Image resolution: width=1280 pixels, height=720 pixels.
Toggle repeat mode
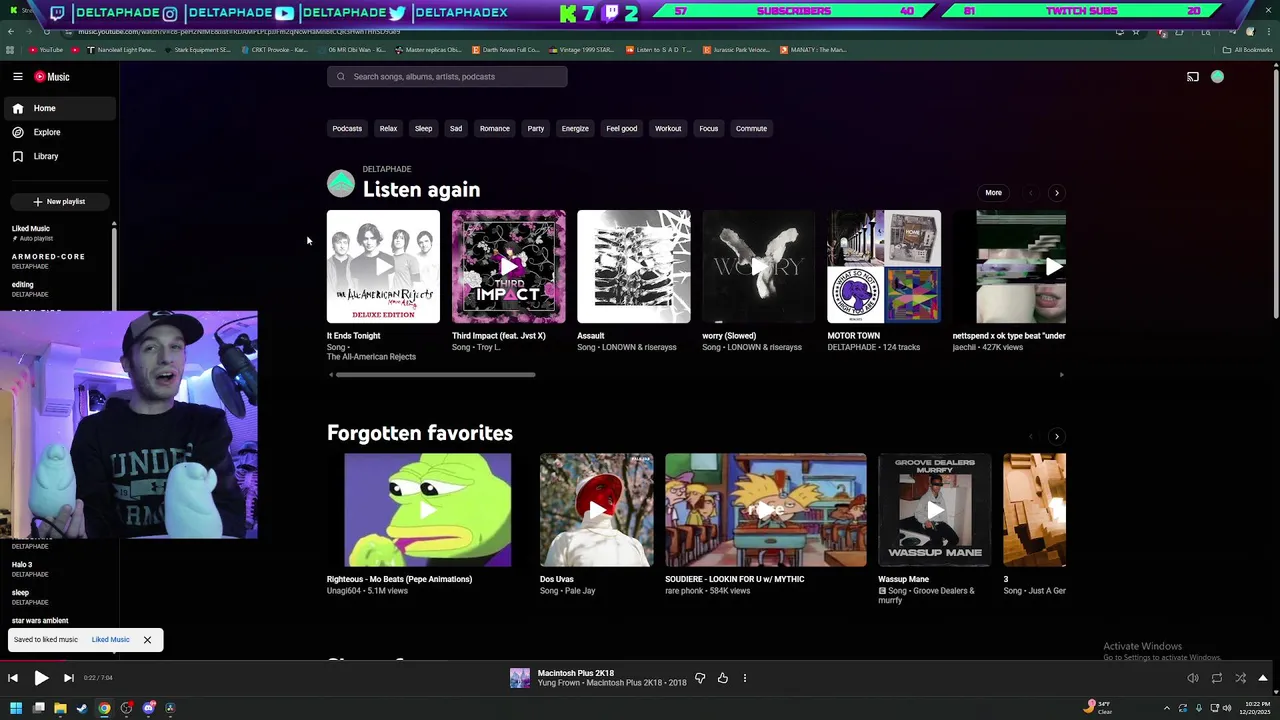coord(1217,678)
